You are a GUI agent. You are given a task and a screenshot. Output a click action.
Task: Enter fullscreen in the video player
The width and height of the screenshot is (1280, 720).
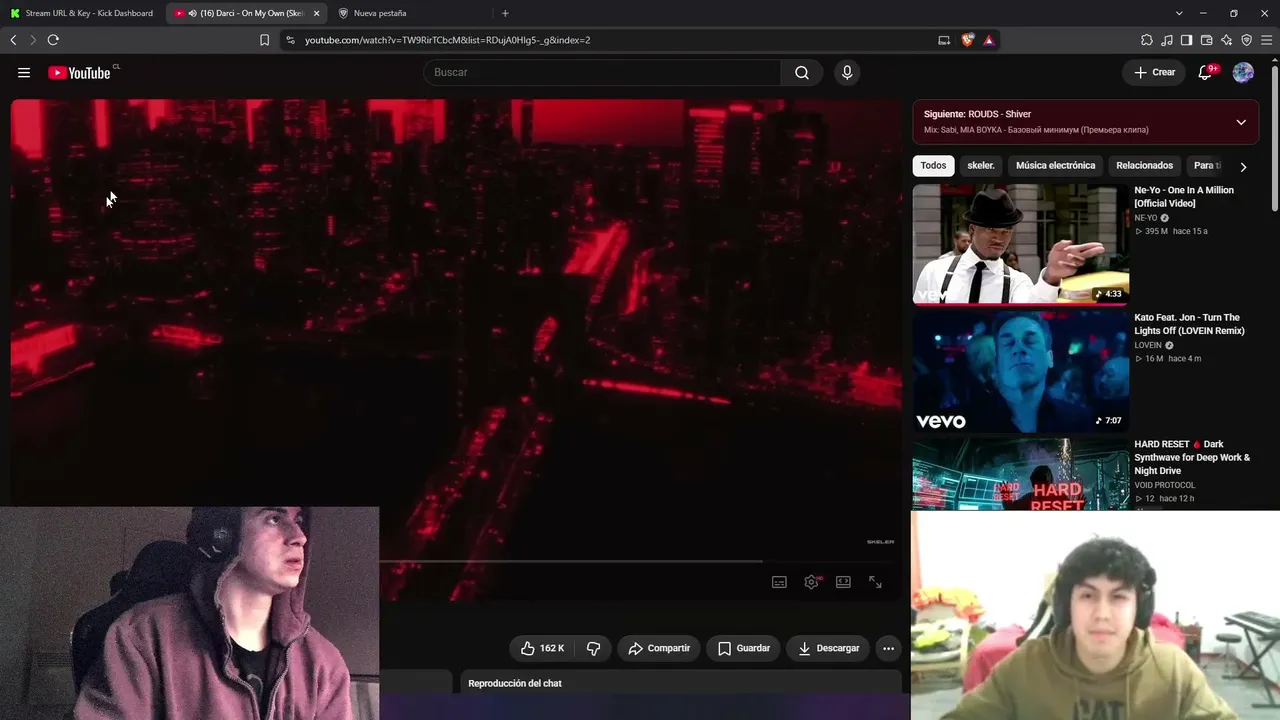pos(875,582)
